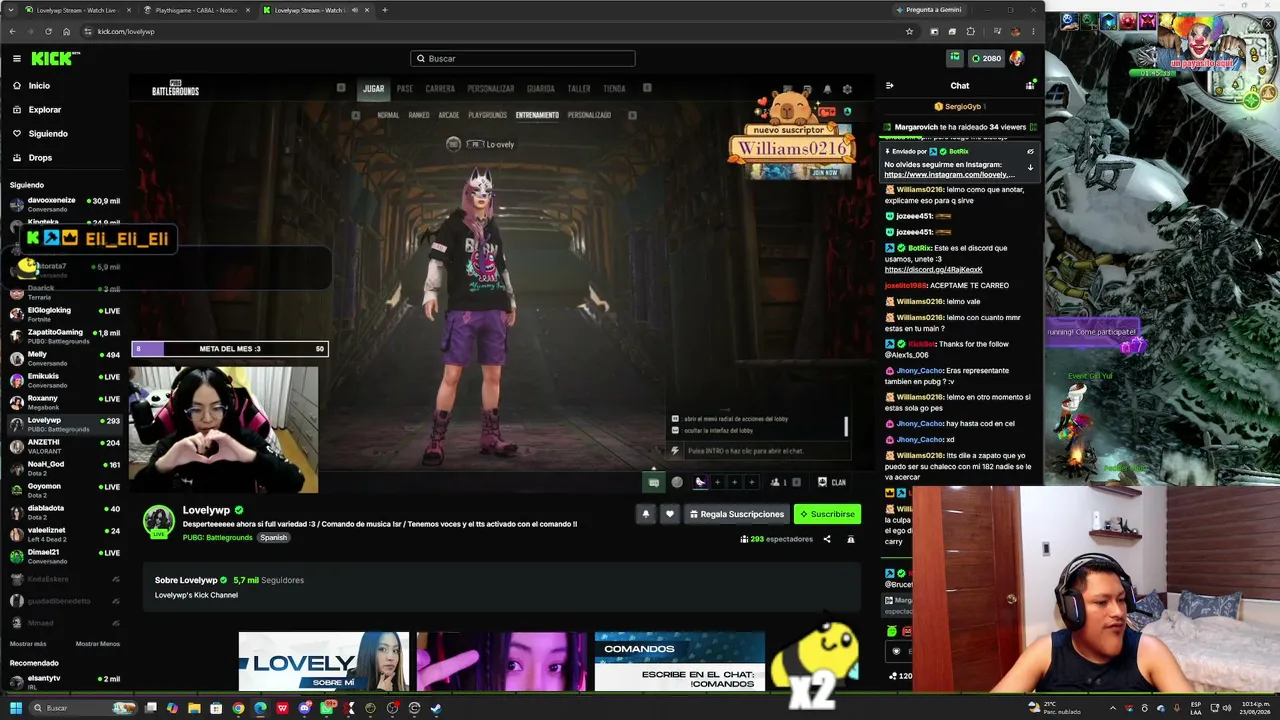
Task: Hide the pinned message eye icon
Action: pos(1030,152)
